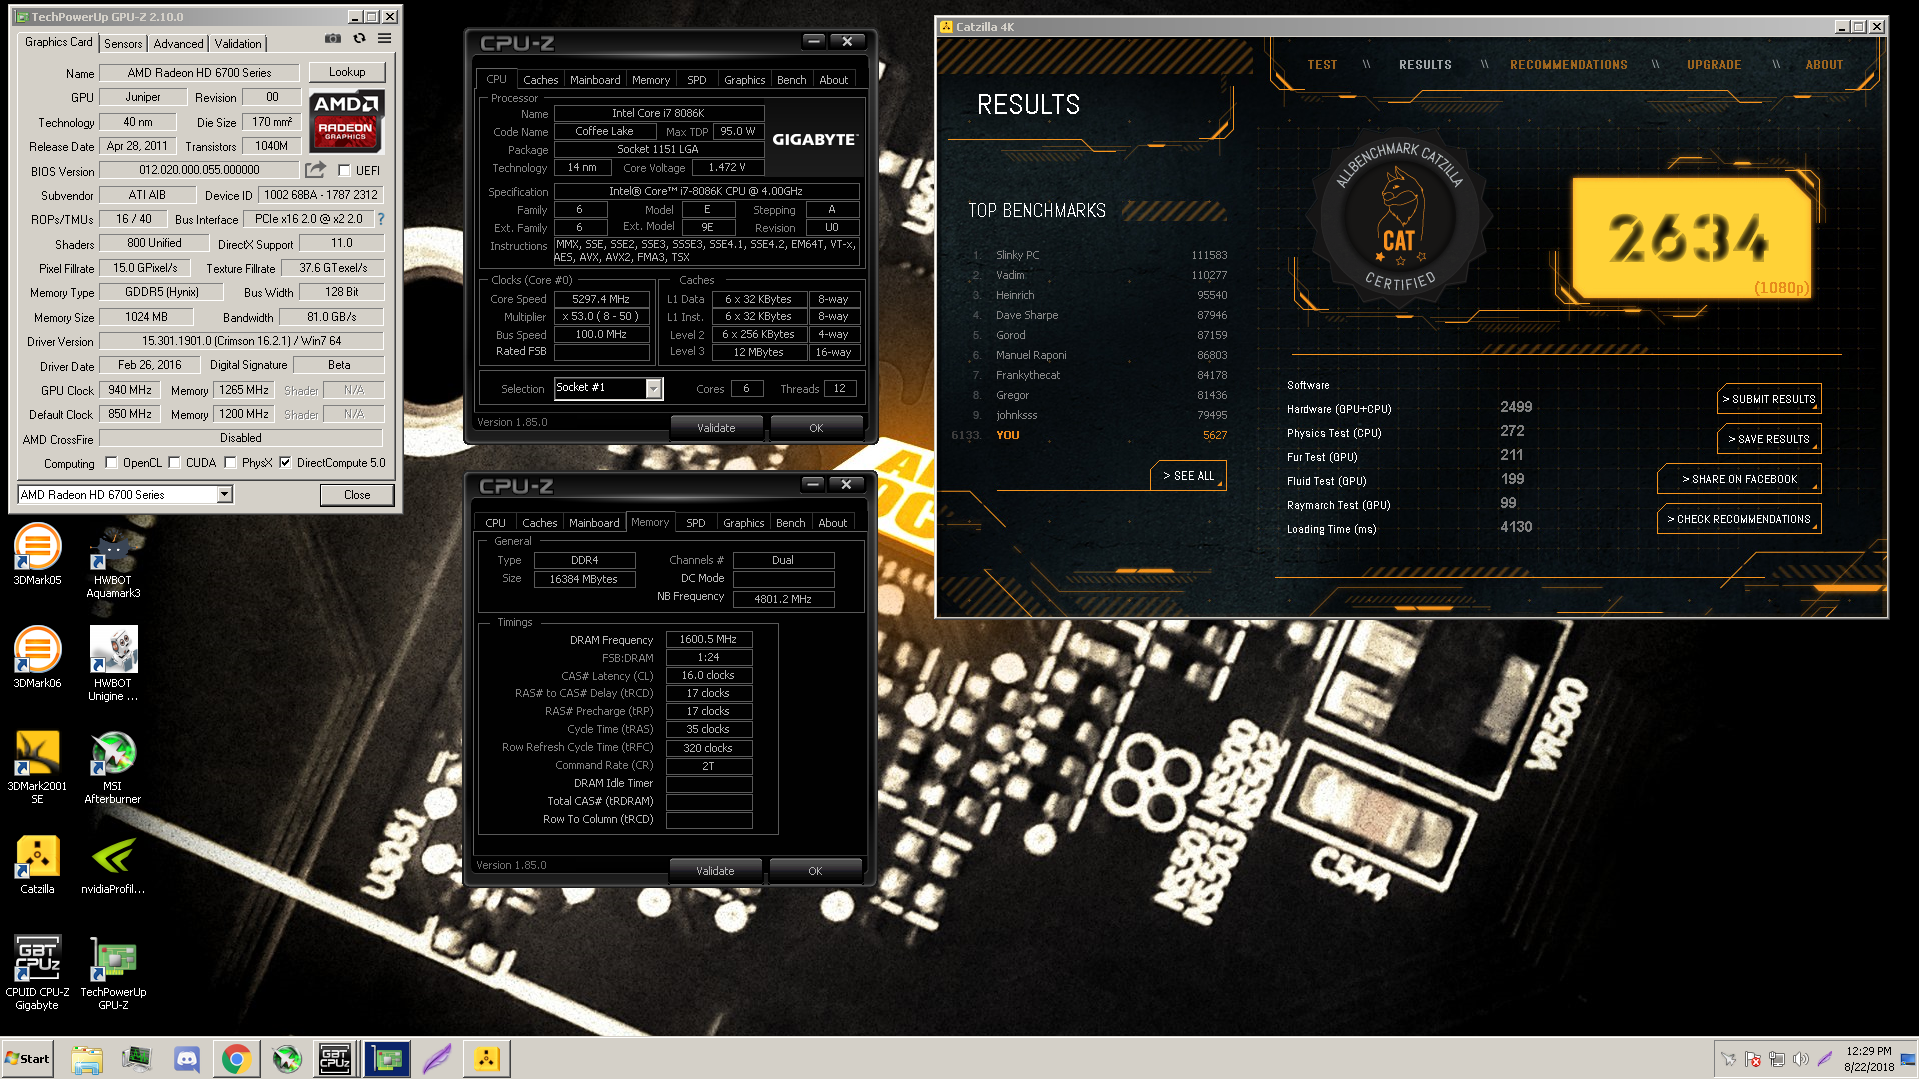Open the TechPowerUp GPU-Z desktop shortcut
The height and width of the screenshot is (1079, 1919).
[113, 973]
